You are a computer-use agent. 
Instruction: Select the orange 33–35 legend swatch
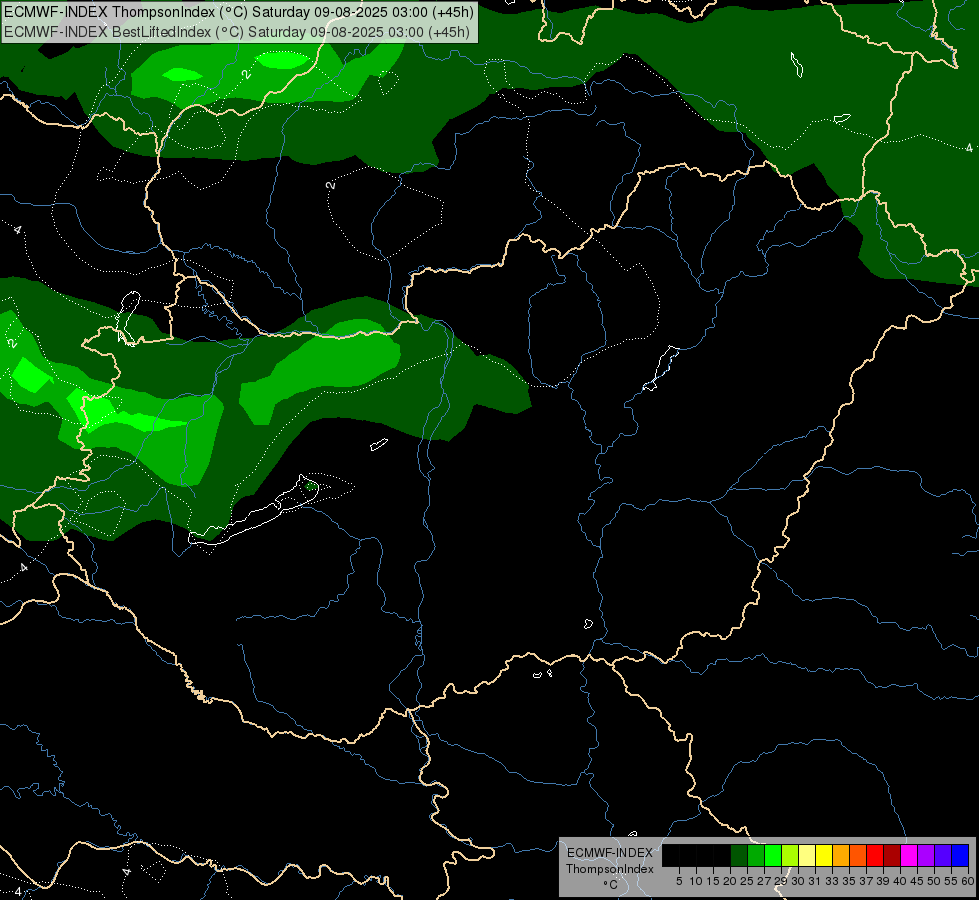[841, 855]
